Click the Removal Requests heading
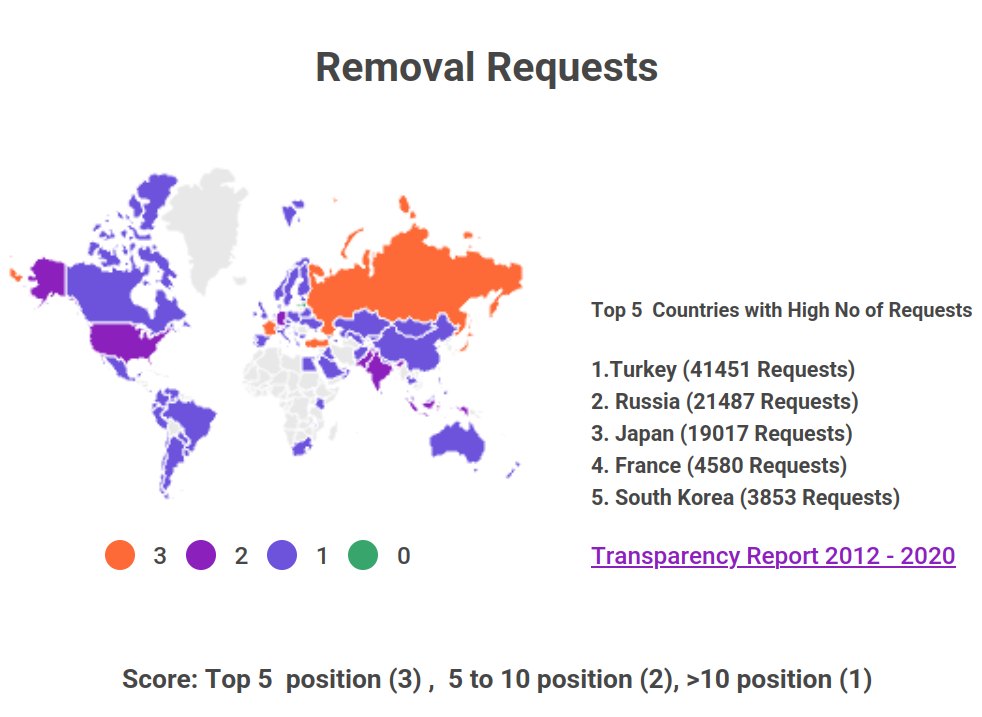The image size is (982, 717). [x=487, y=68]
